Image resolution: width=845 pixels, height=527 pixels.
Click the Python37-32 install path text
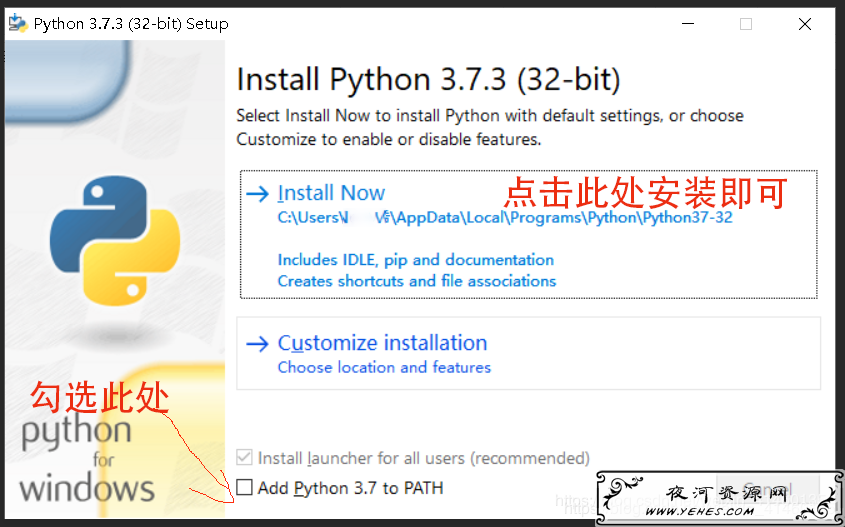[x=505, y=218]
